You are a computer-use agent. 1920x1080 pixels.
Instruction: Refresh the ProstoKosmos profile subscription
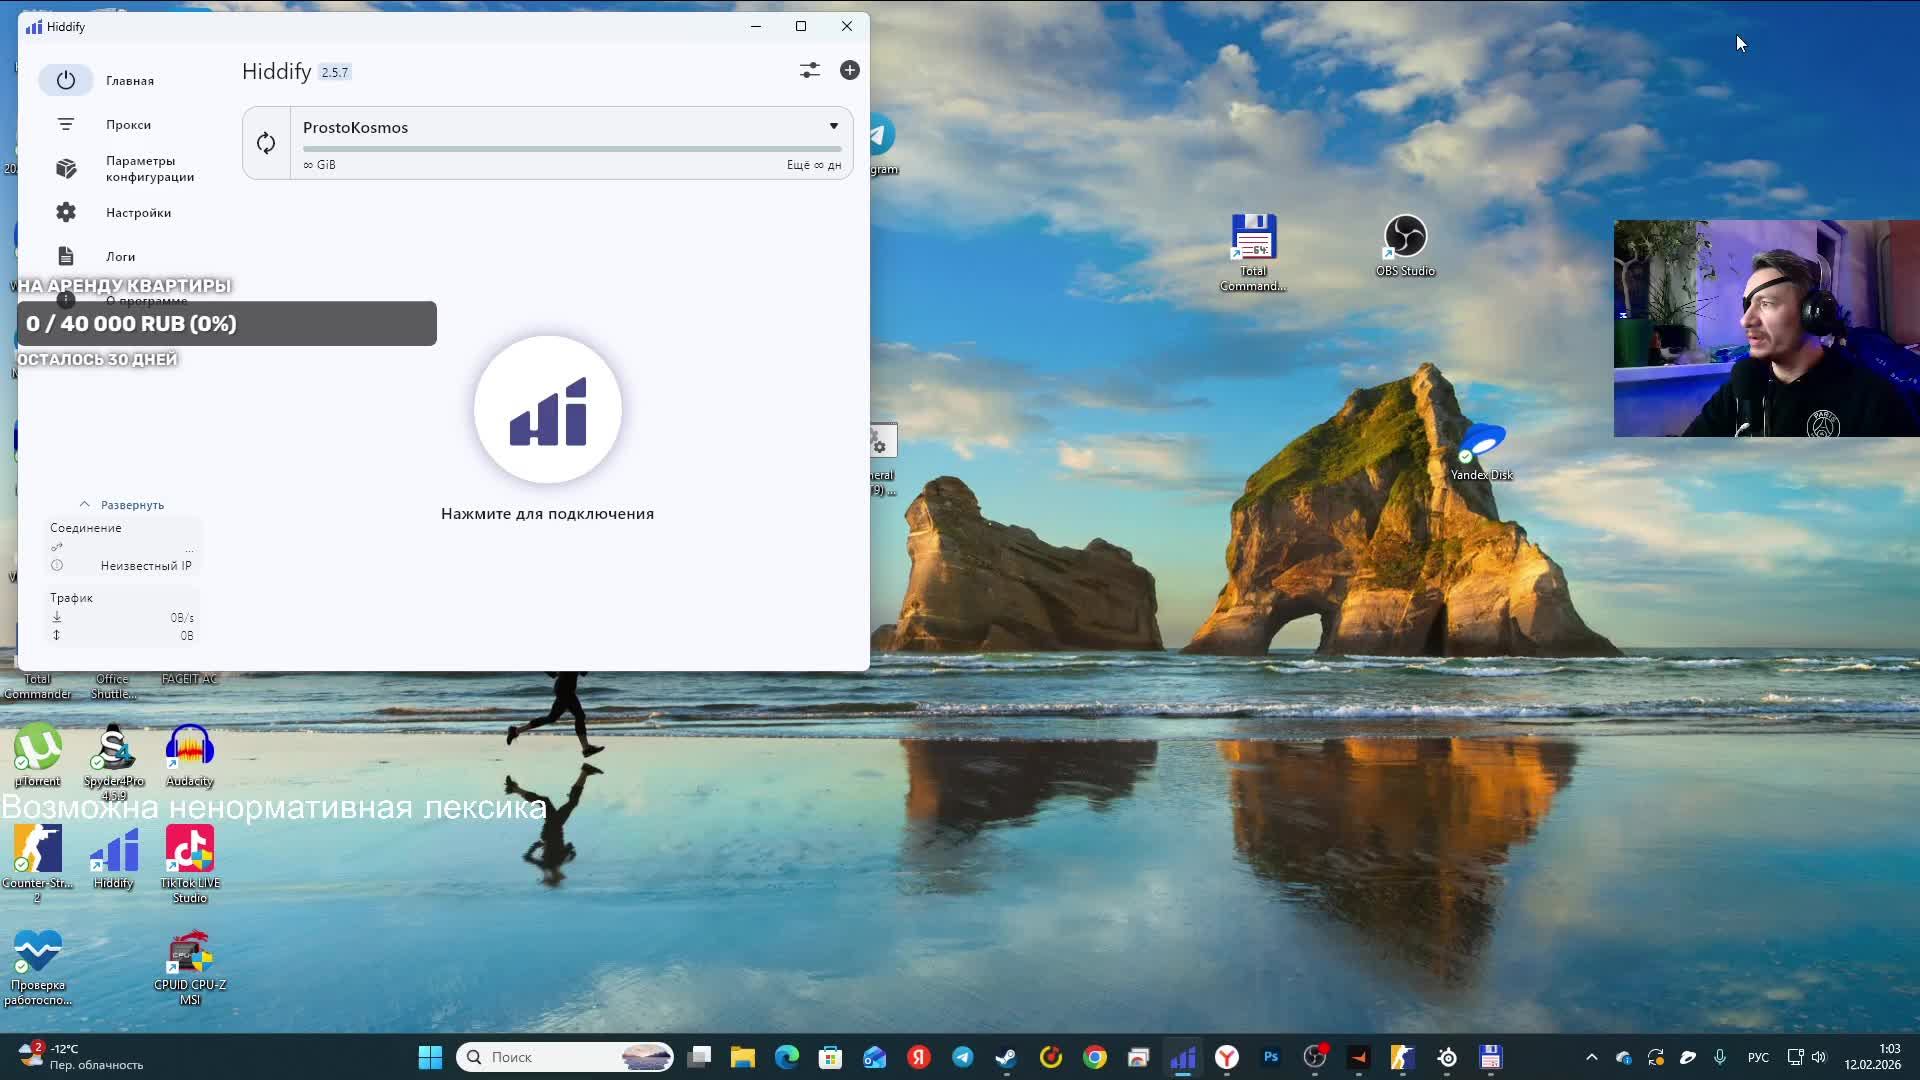266,143
